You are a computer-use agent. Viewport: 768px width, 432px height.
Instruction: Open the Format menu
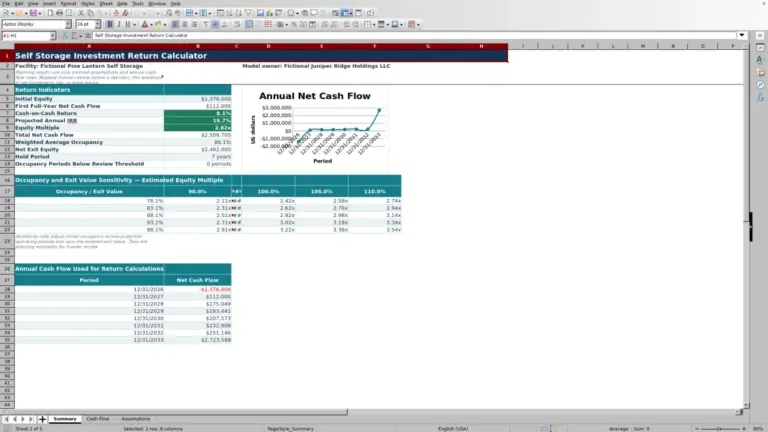[x=68, y=3]
